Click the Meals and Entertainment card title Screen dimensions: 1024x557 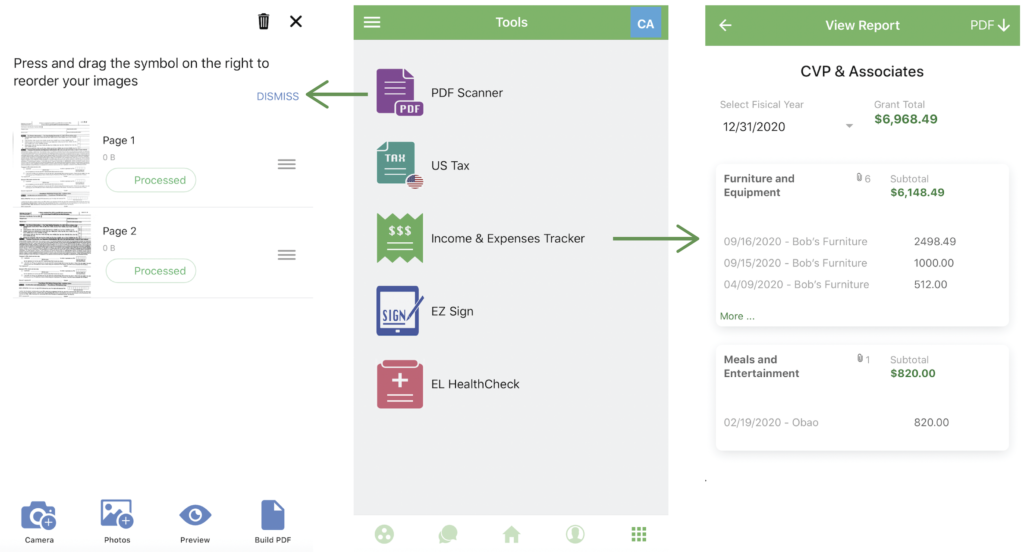[761, 366]
